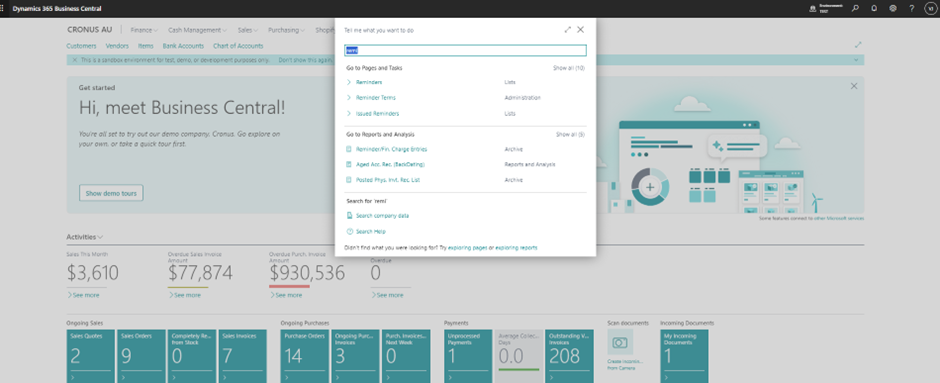Screen dimensions: 940x383
Task: Open Outstanding Vendor Invoices tile
Action: click(570, 356)
